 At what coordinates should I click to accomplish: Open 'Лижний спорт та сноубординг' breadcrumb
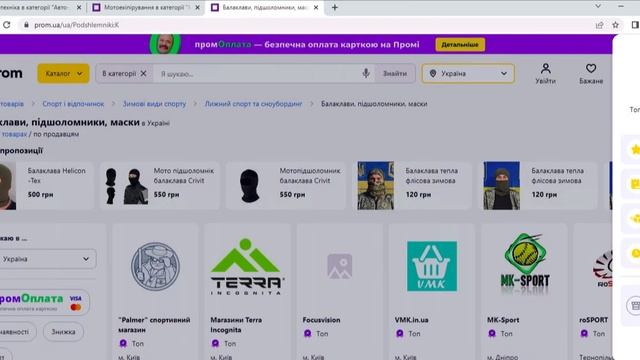253,104
